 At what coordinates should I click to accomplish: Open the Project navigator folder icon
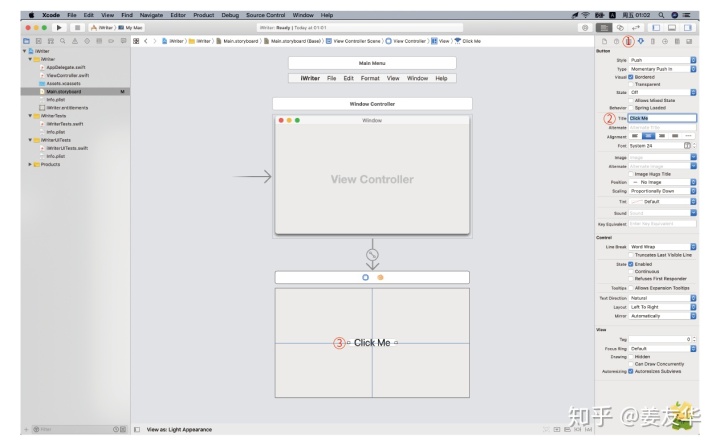point(27,41)
